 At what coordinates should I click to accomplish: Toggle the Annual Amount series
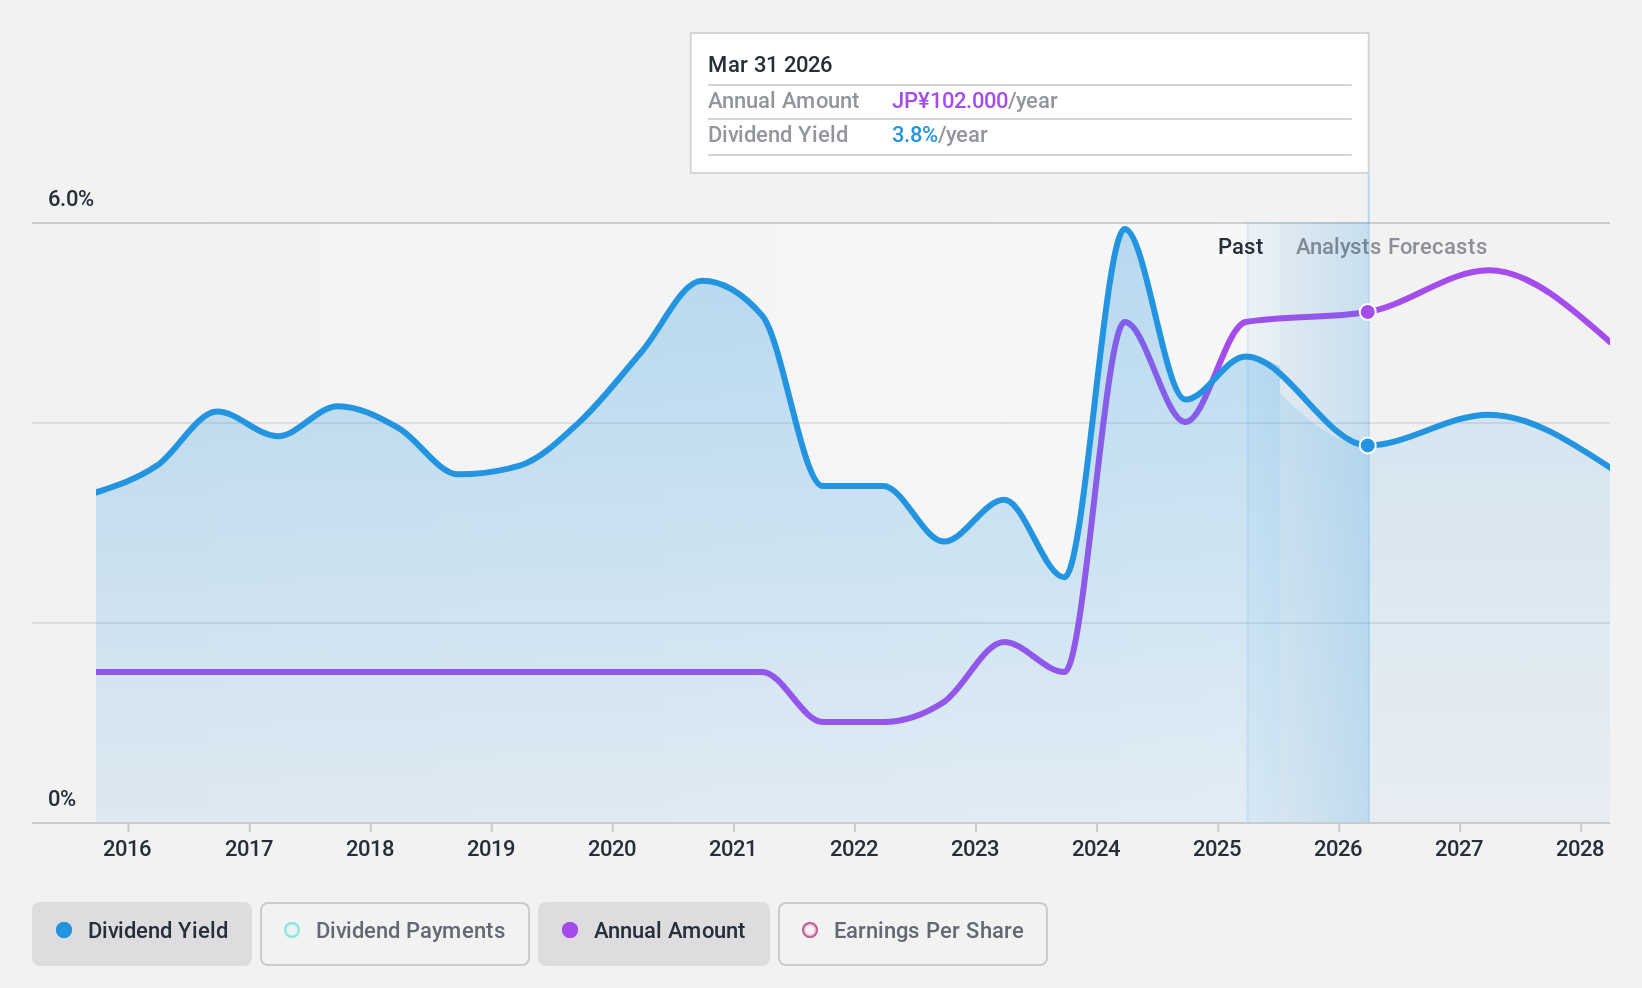(x=654, y=934)
